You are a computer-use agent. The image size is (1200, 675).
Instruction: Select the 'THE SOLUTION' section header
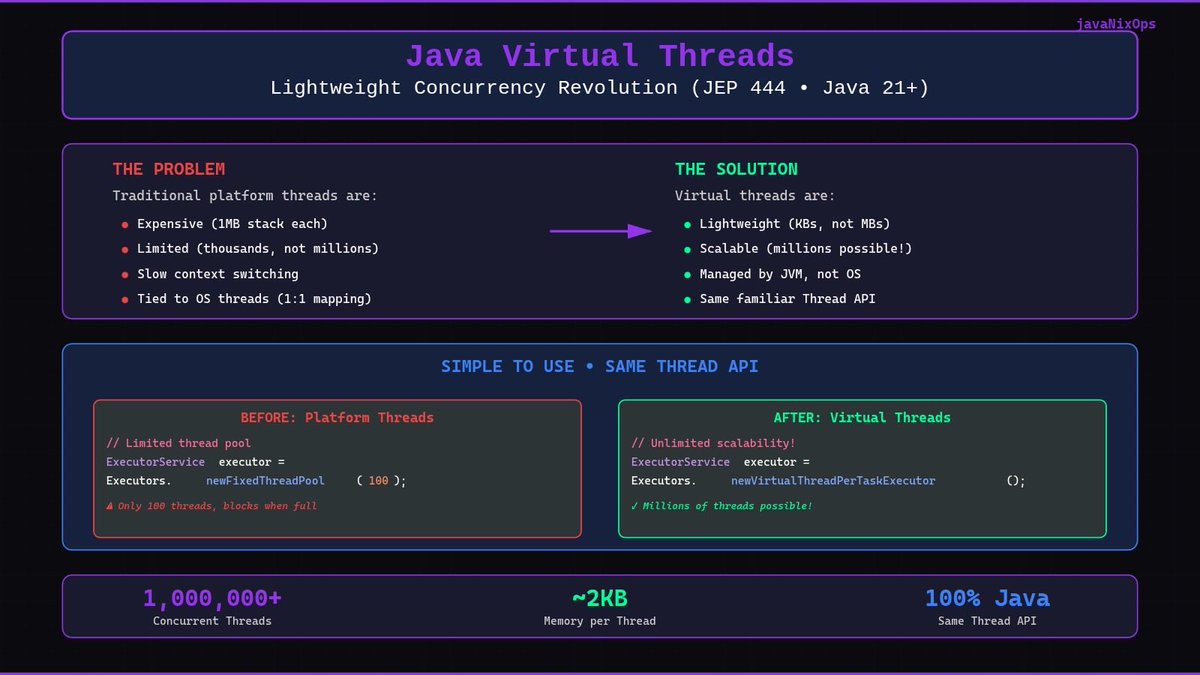(x=736, y=169)
